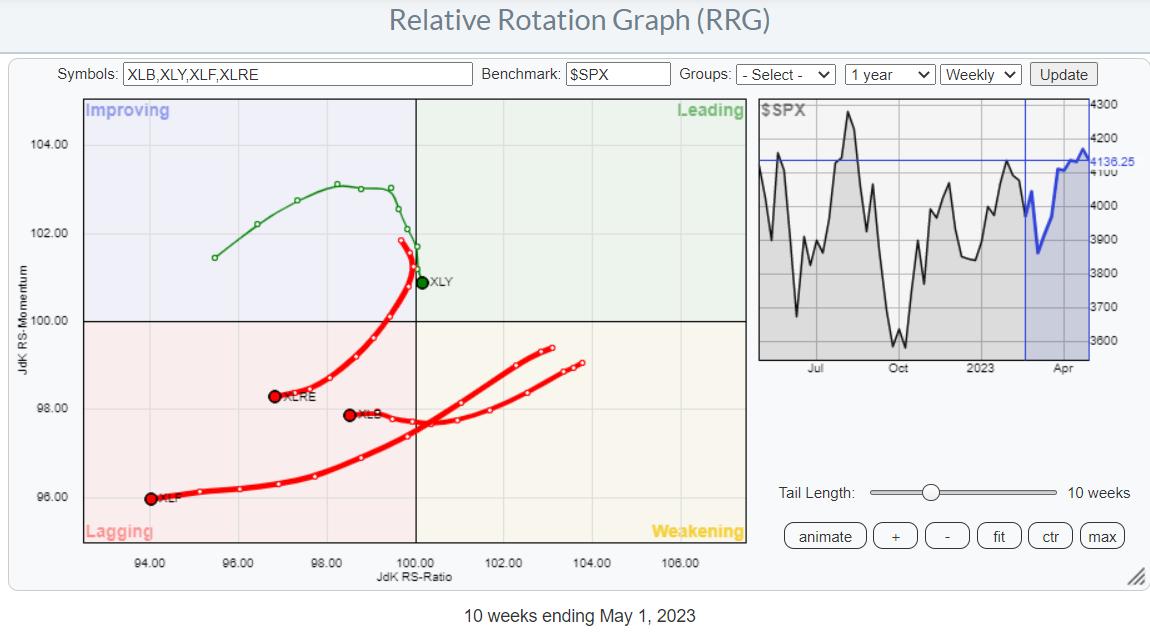Click the resize handle at panel corner
Viewport: 1150px width, 632px height.
point(1135,578)
